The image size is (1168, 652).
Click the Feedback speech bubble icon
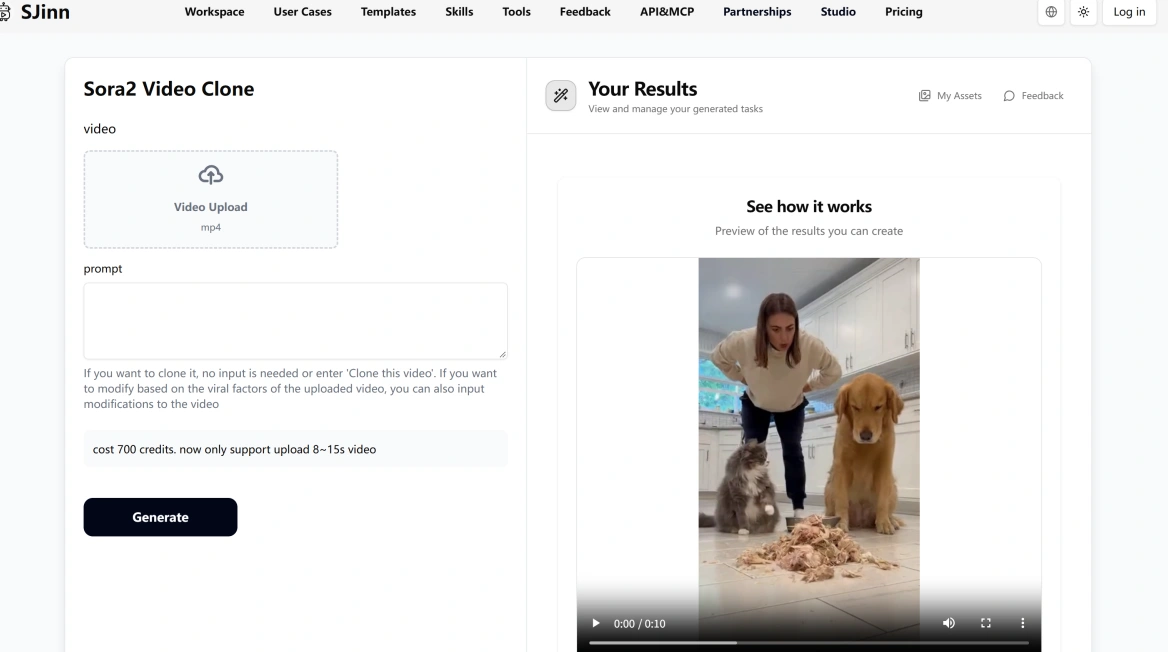click(1009, 95)
